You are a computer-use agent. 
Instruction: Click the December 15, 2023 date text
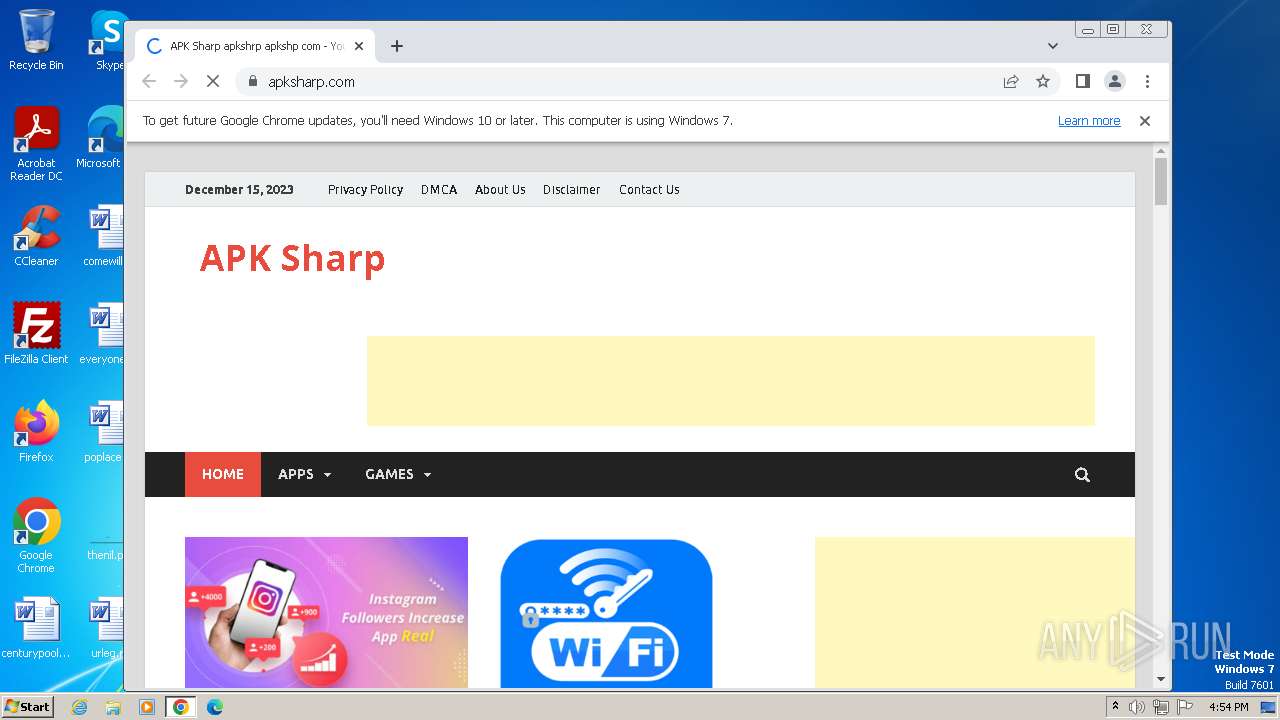pos(239,190)
